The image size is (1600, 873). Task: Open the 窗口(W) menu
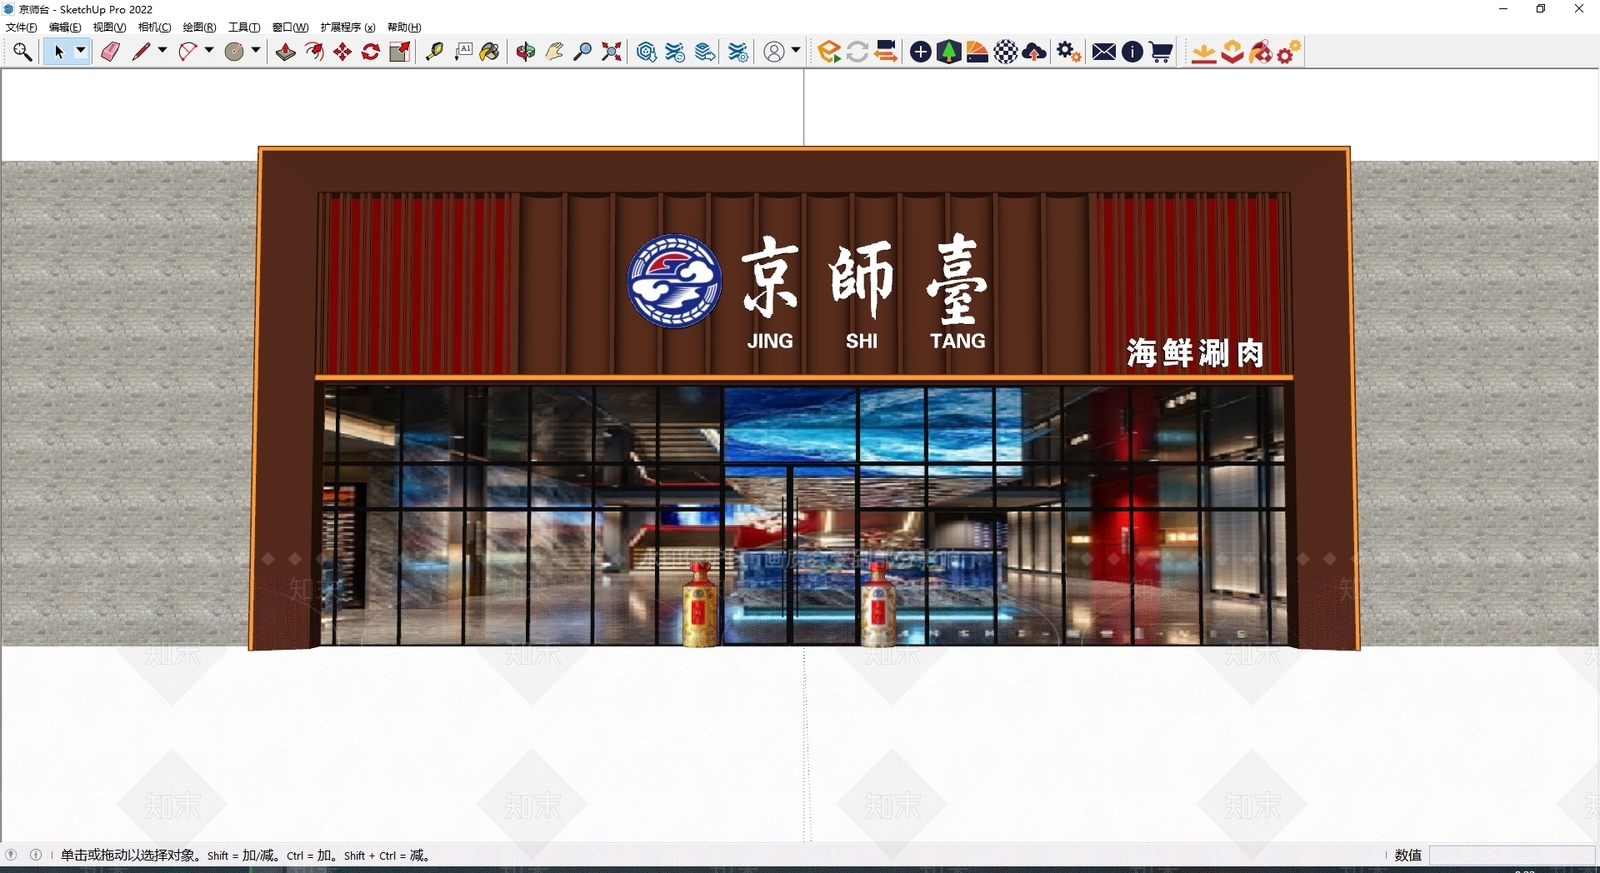click(290, 27)
